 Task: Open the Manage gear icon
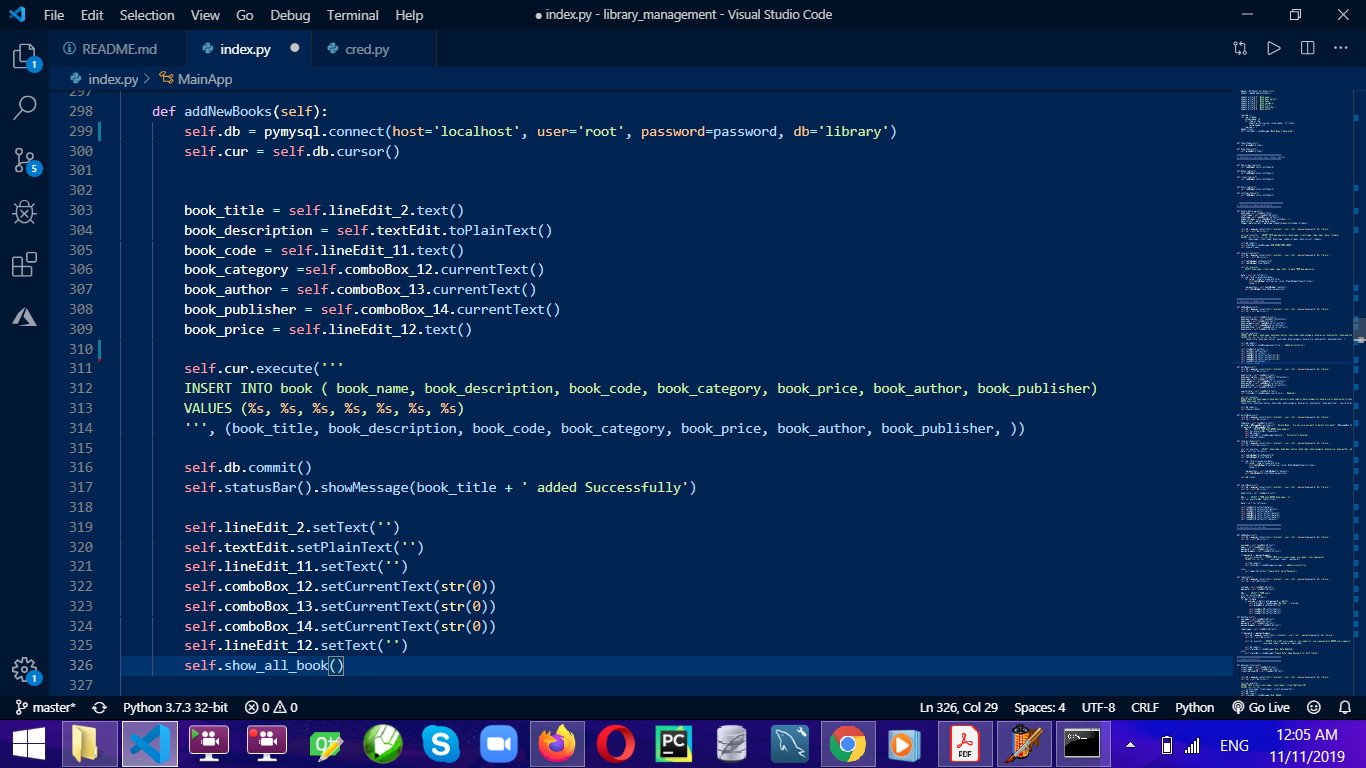(x=24, y=670)
